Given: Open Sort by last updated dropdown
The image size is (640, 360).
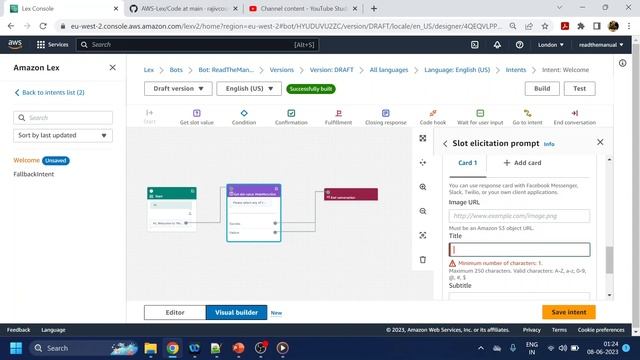Looking at the screenshot, I should (63, 135).
